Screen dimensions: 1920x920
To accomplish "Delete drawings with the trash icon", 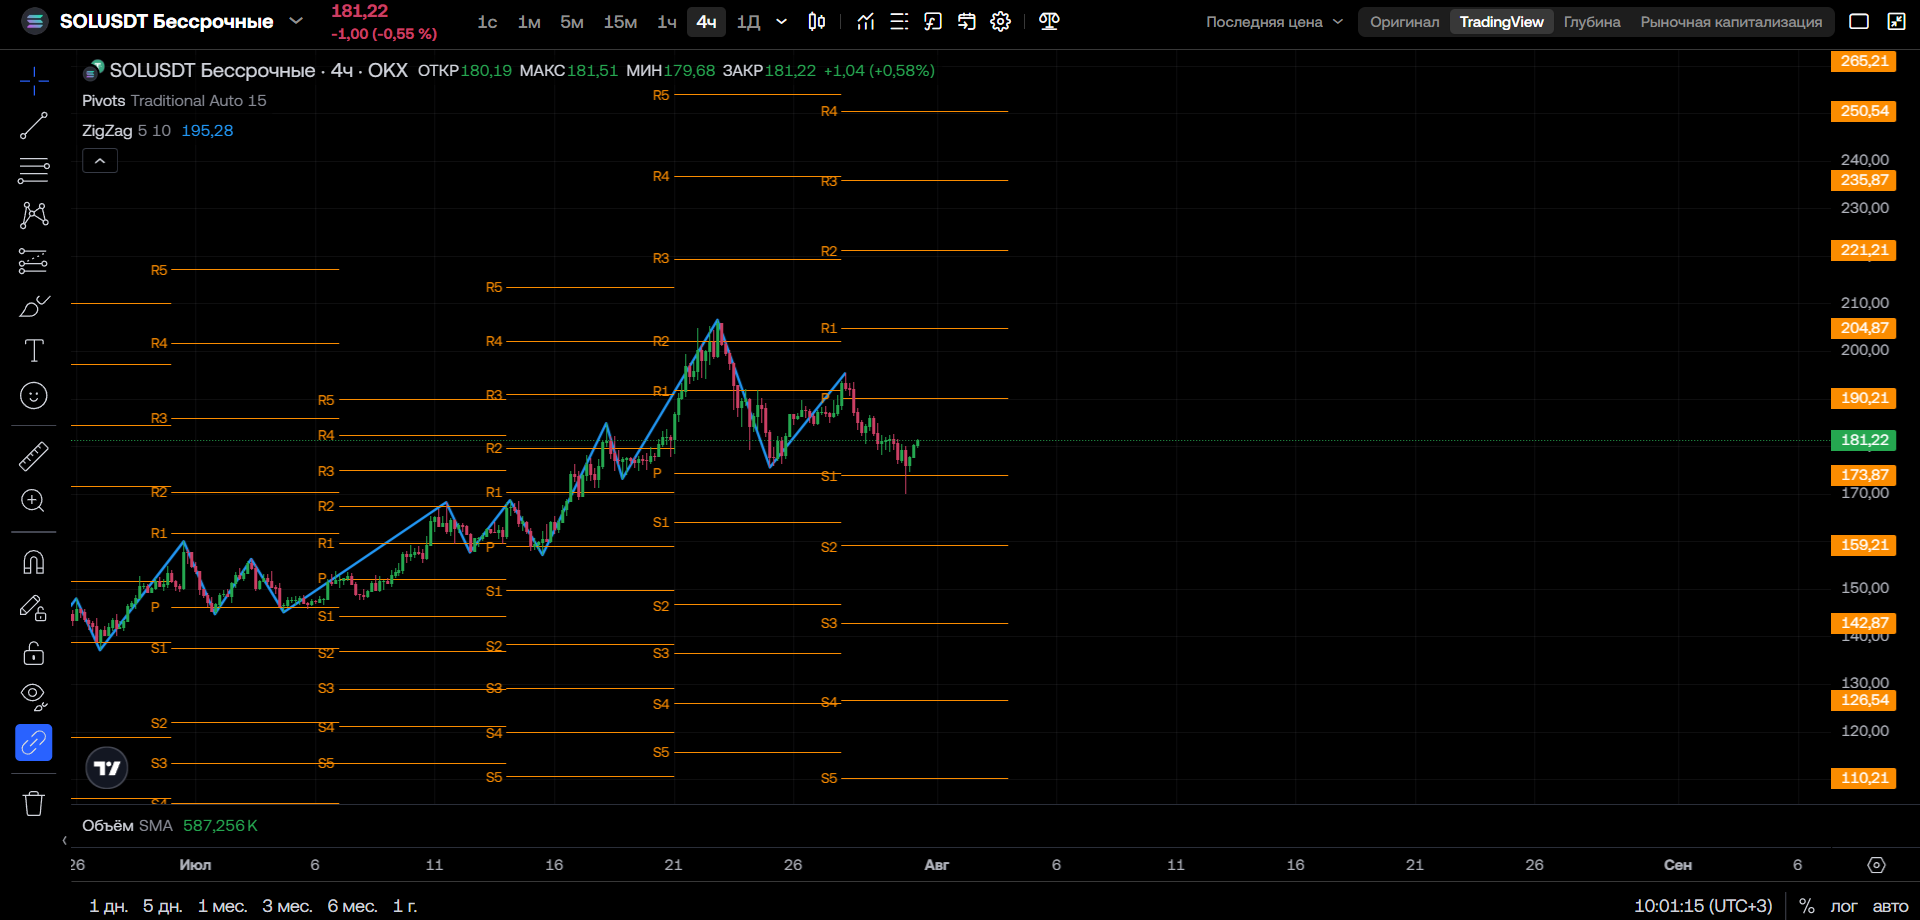I will tap(33, 803).
